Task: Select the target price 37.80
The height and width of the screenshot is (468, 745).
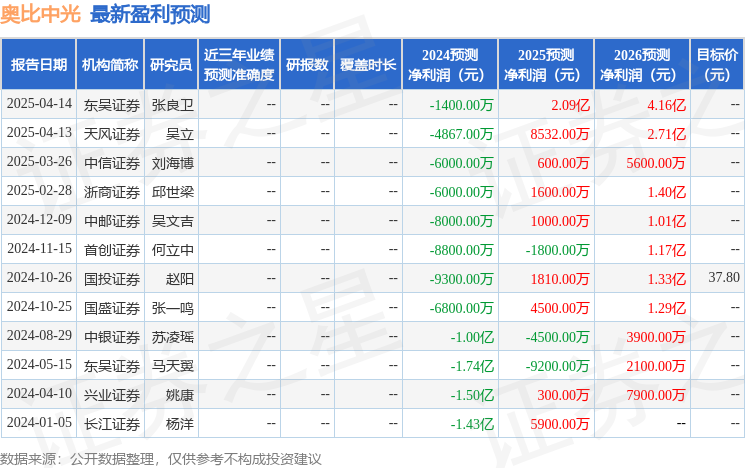Action: 724,277
